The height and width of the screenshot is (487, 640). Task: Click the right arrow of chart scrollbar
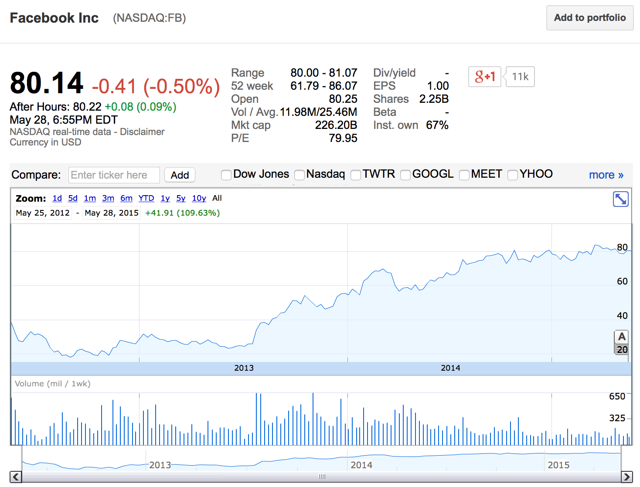[627, 476]
